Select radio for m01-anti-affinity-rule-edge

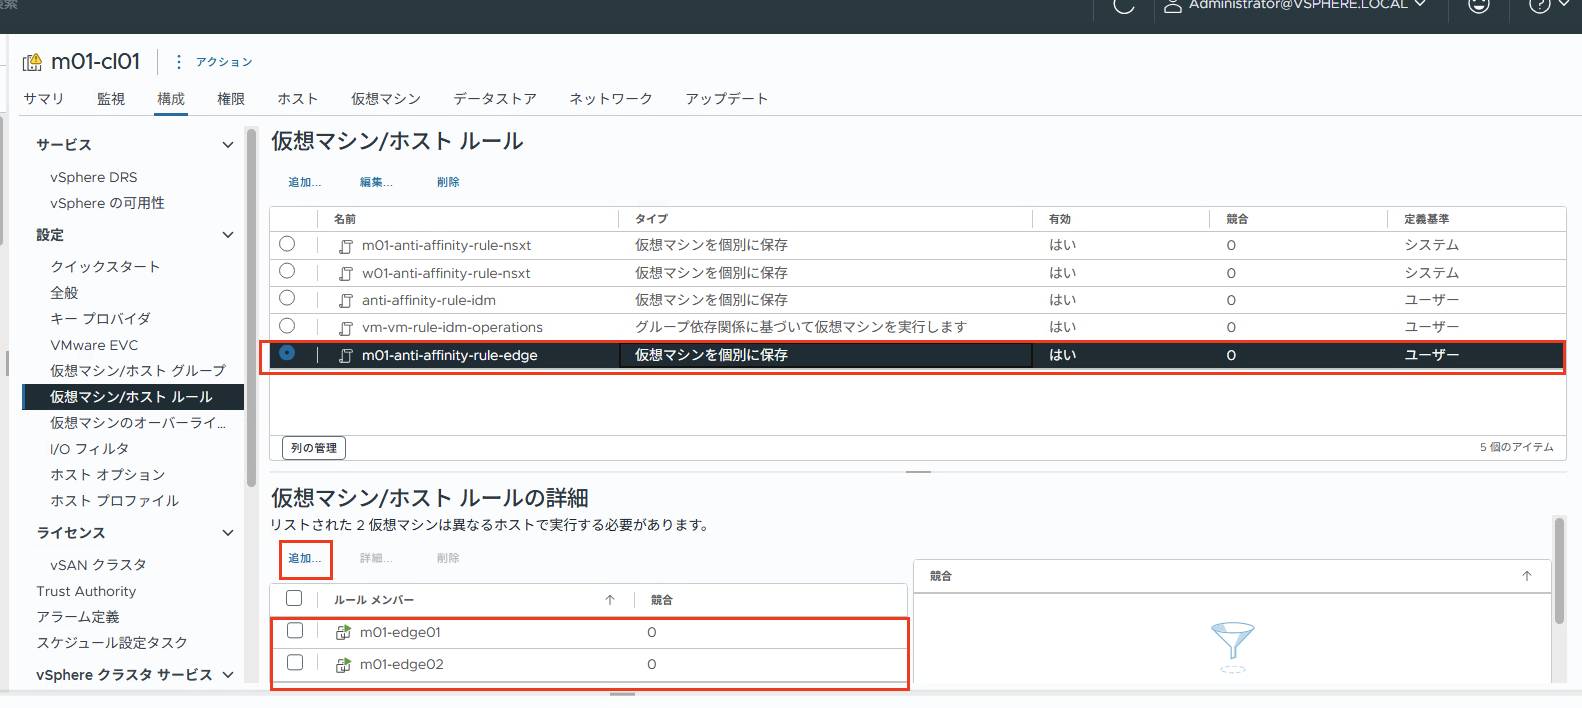pyautogui.click(x=287, y=353)
